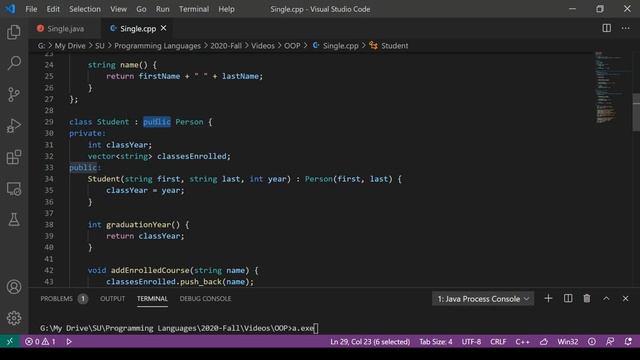Maximize the panel with up chevron
640x360 pixels.
606,298
